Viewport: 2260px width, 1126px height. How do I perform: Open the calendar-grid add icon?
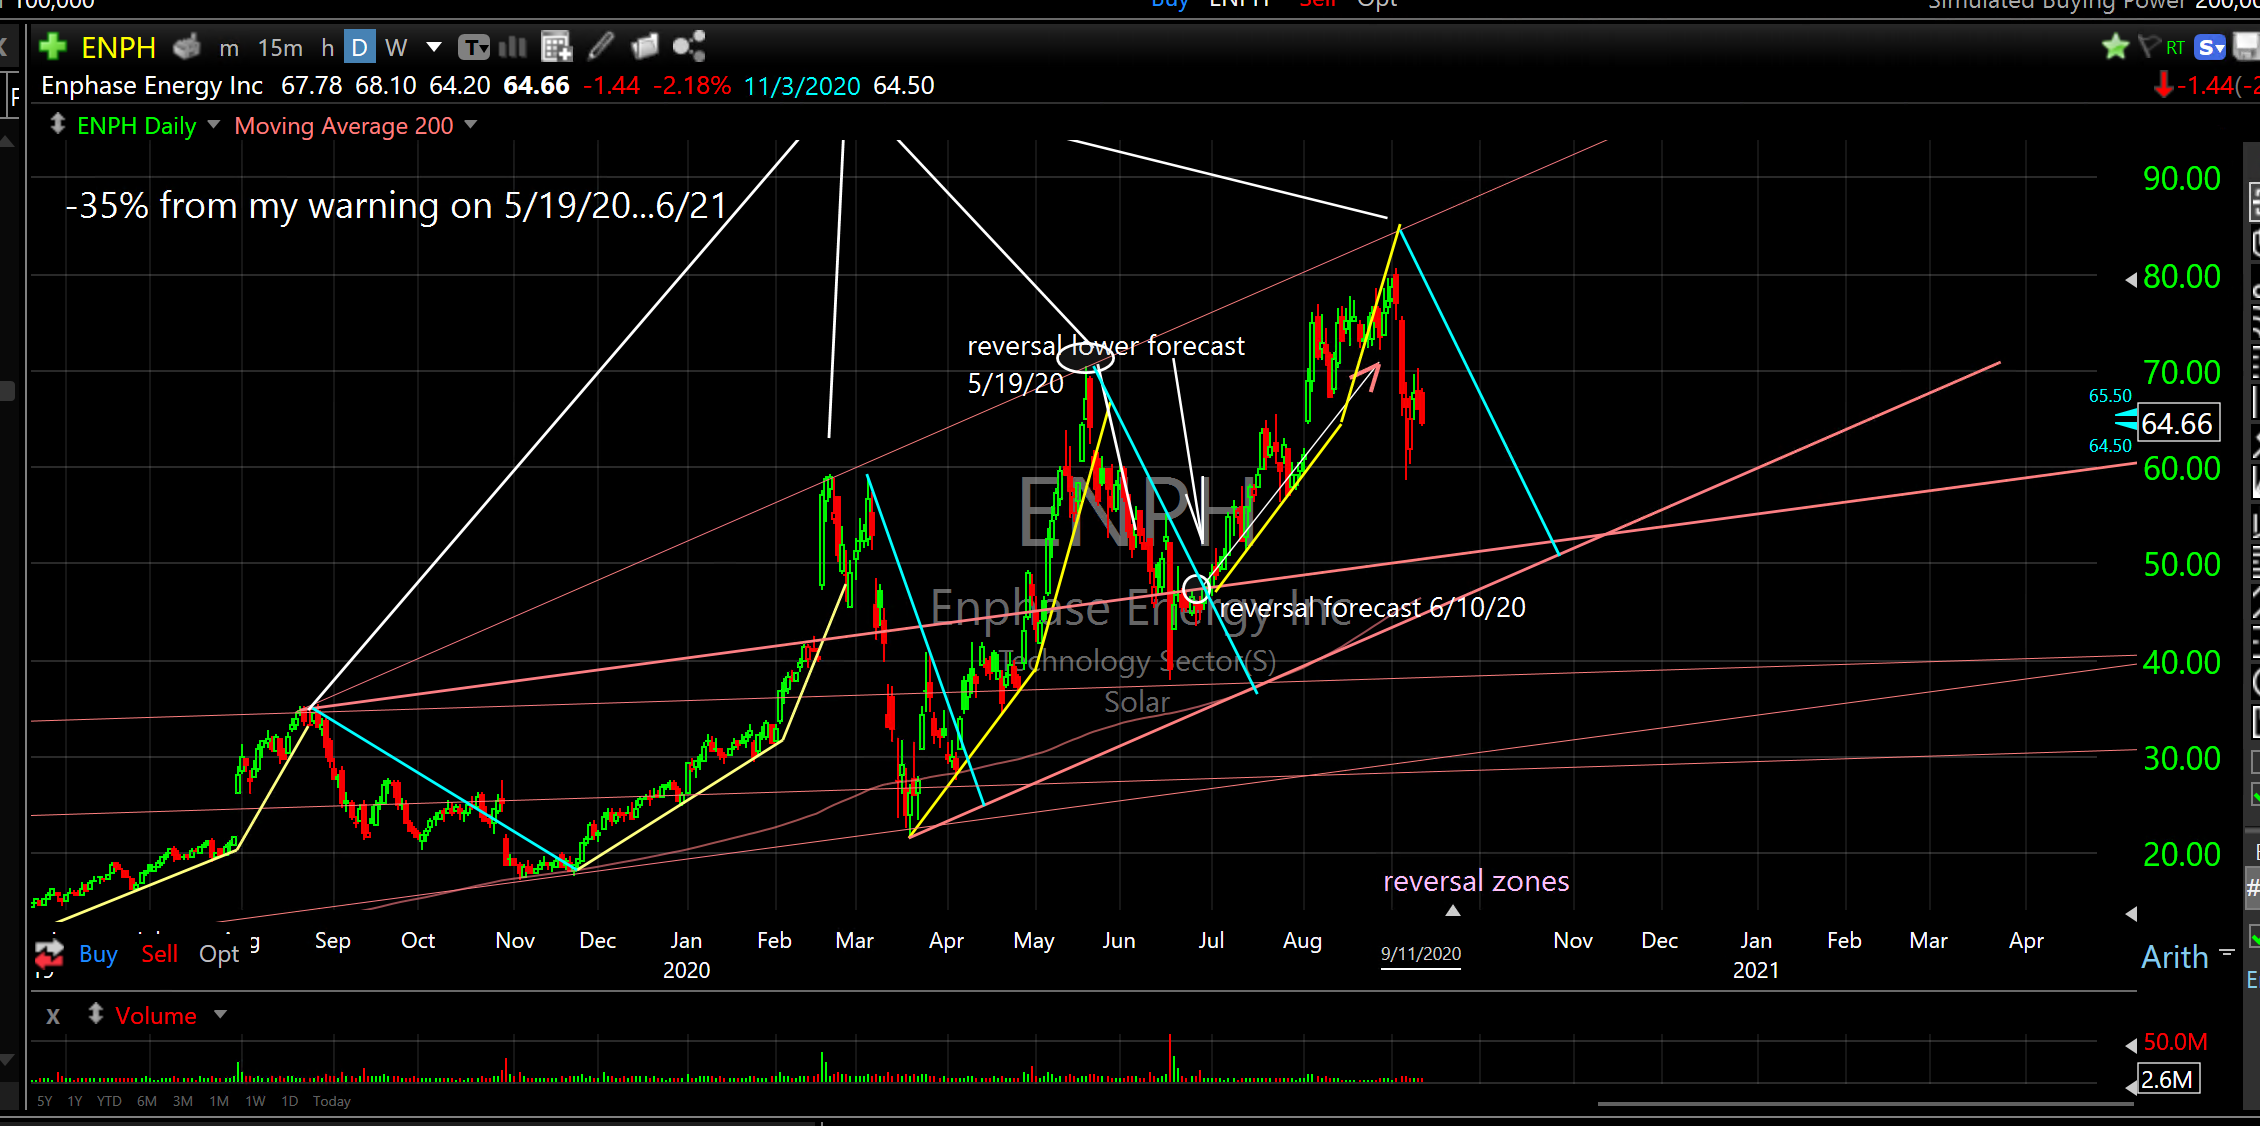coord(555,46)
